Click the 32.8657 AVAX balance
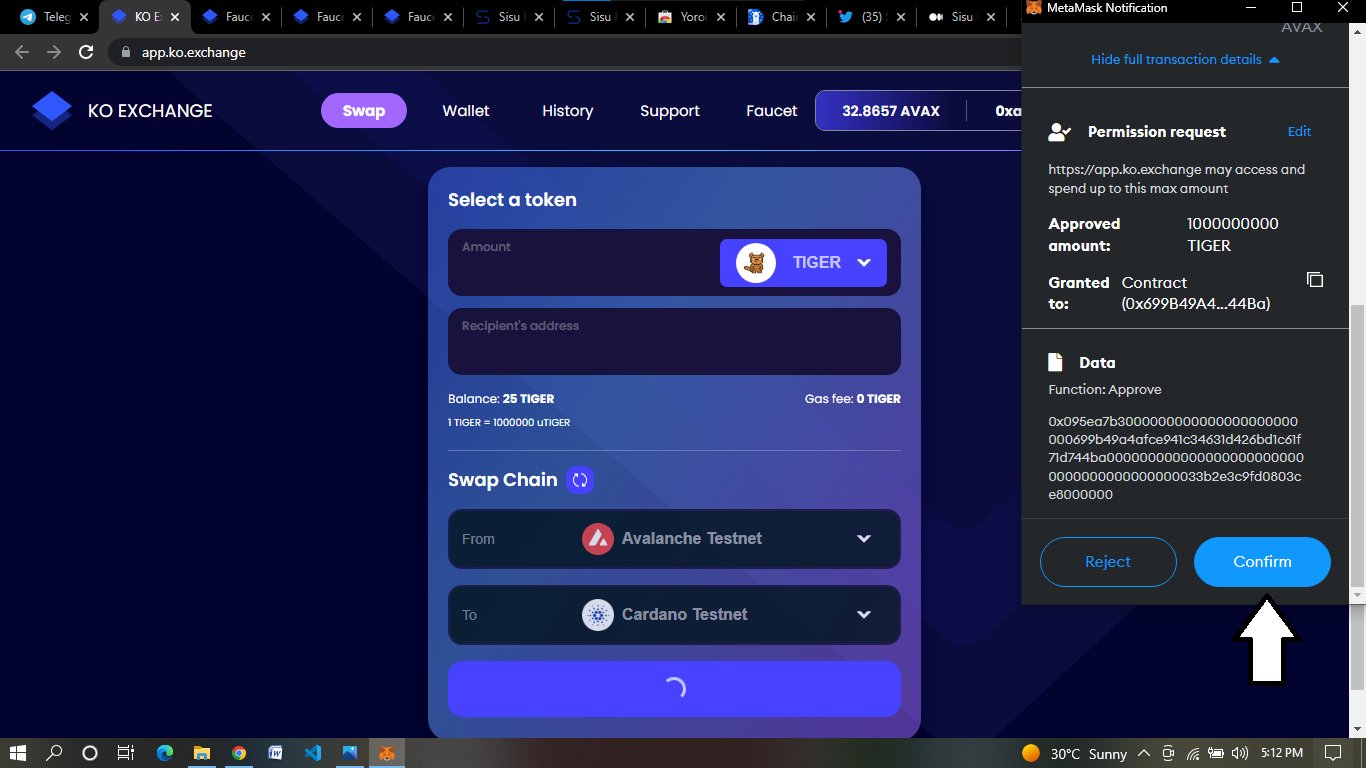 891,111
